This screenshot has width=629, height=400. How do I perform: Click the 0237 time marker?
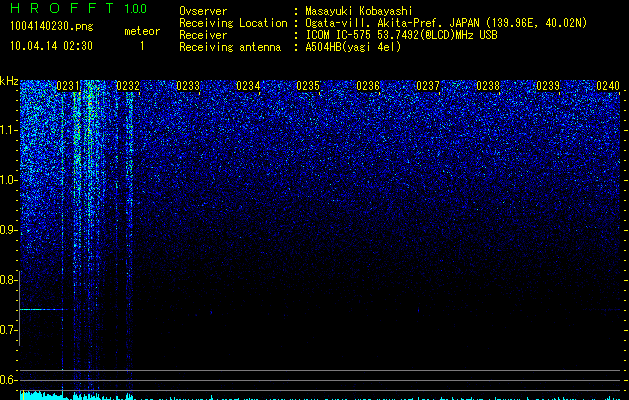tap(428, 86)
